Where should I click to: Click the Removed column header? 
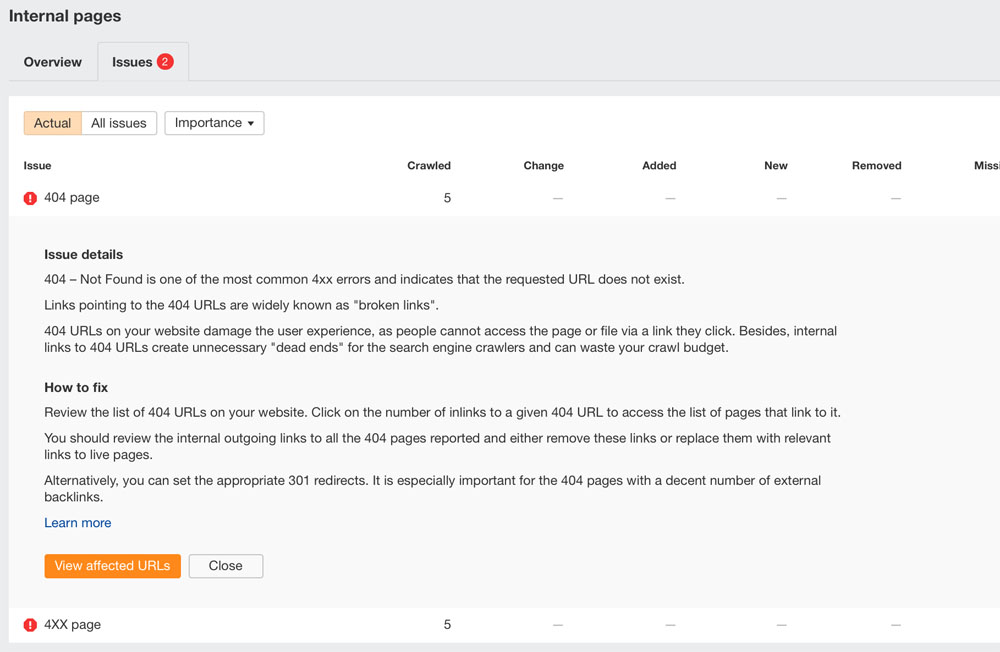pyautogui.click(x=876, y=165)
